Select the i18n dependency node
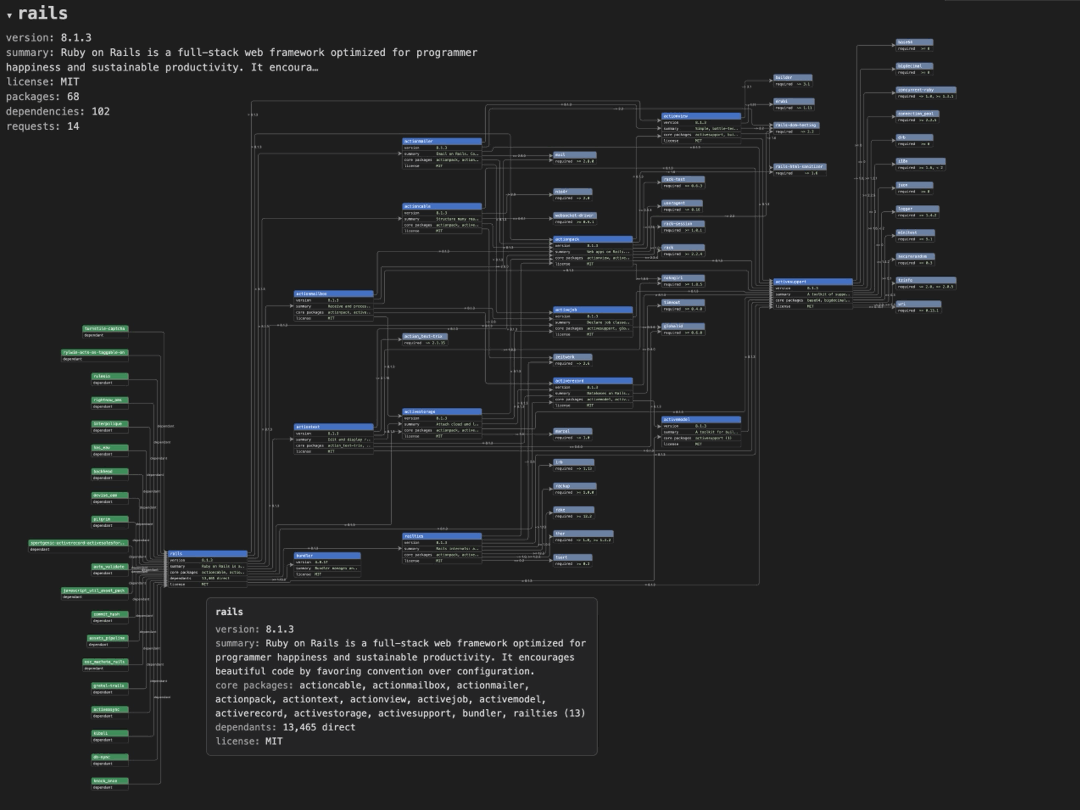 click(x=921, y=164)
